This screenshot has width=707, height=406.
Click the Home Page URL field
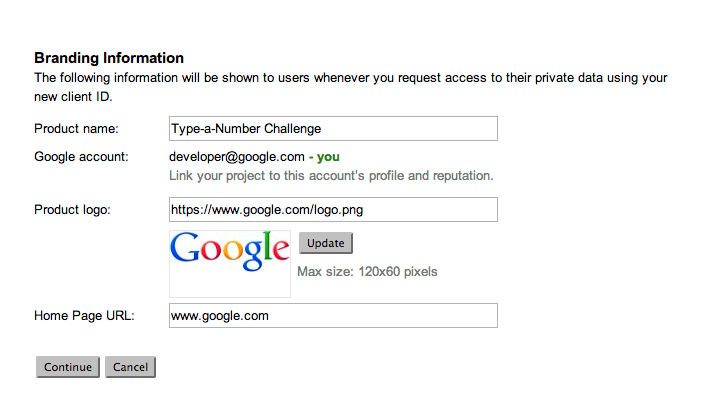point(333,316)
